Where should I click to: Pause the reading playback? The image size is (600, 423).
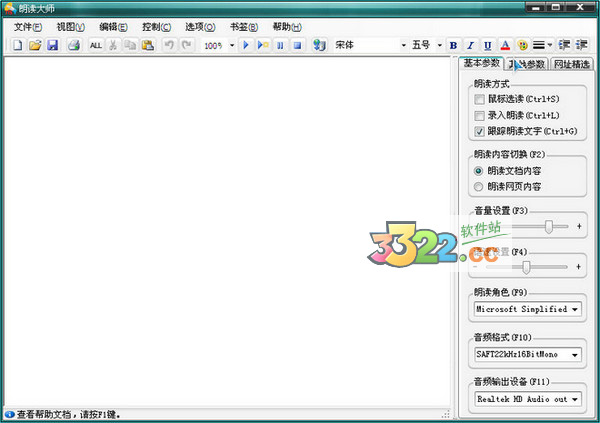point(280,46)
